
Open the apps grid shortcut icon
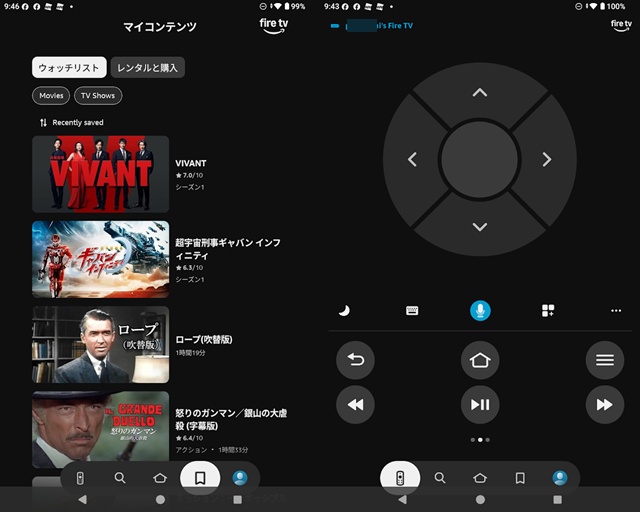548,311
